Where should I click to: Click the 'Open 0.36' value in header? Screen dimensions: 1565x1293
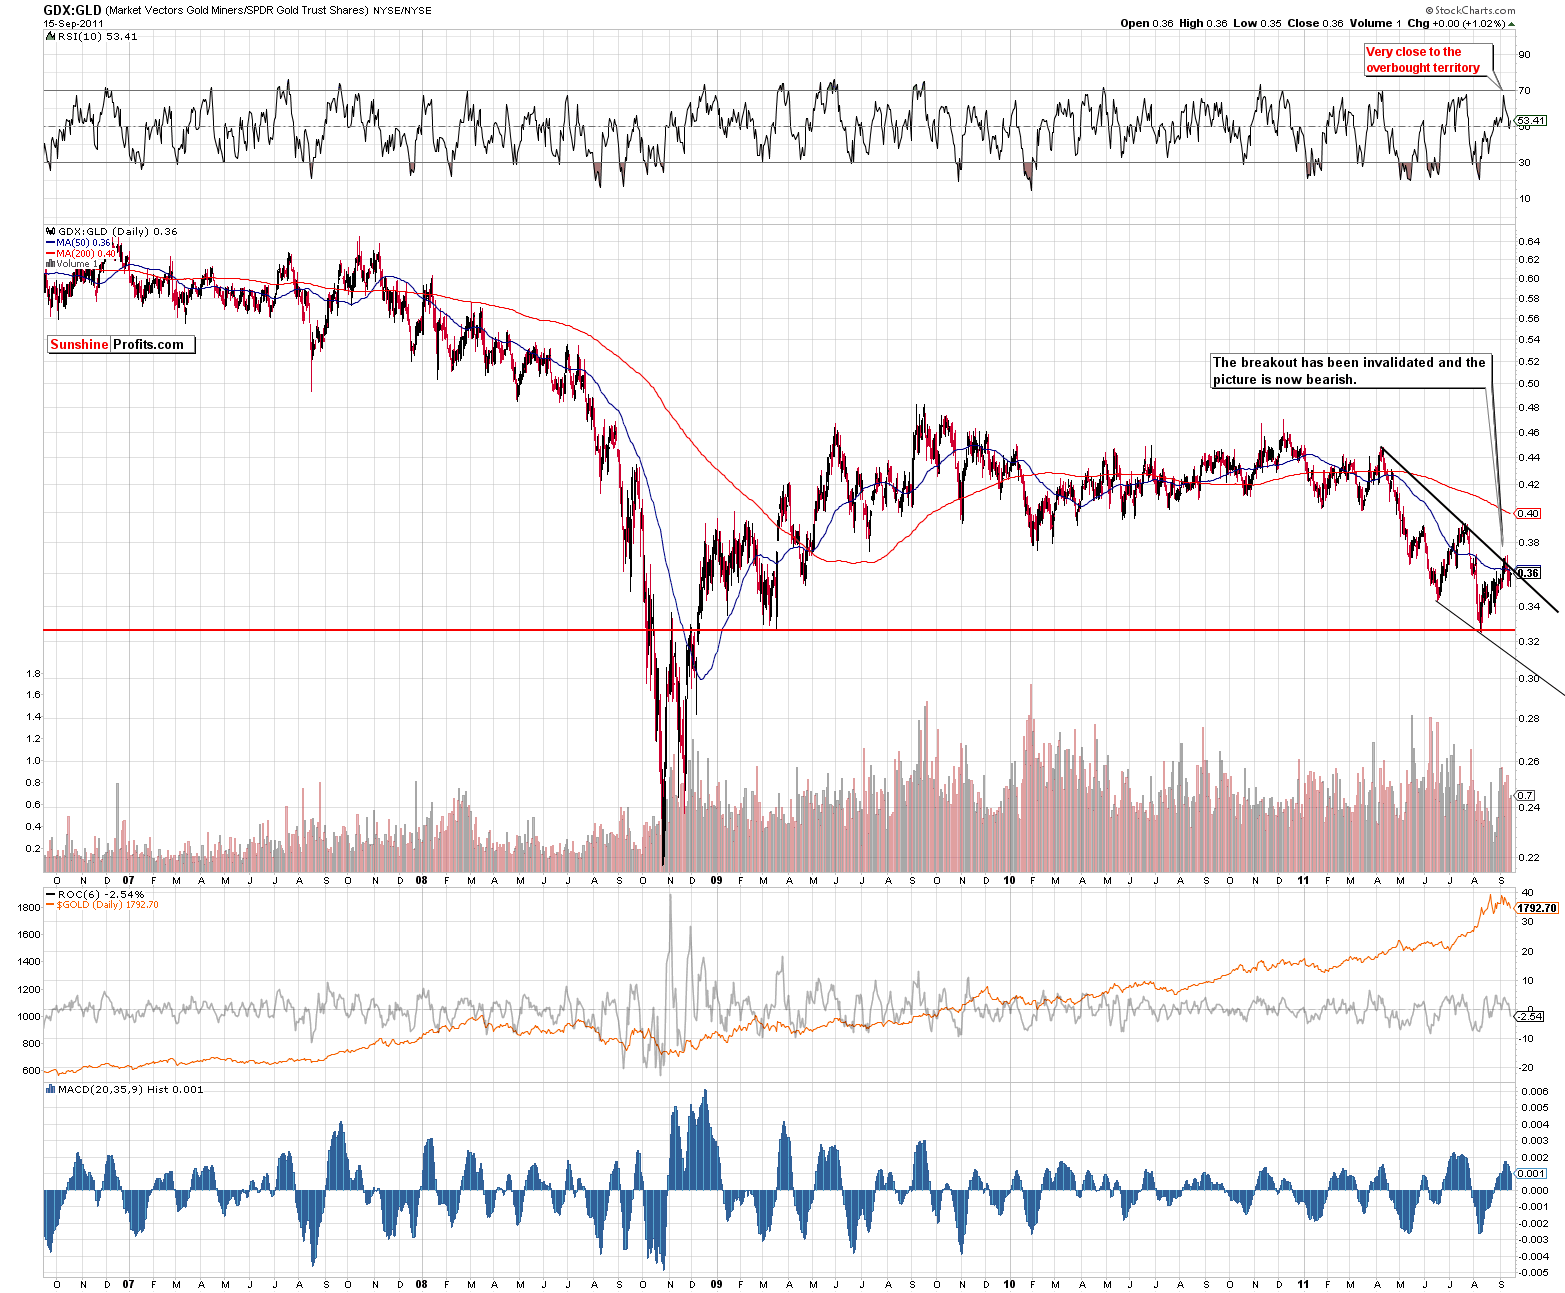(x=1147, y=23)
